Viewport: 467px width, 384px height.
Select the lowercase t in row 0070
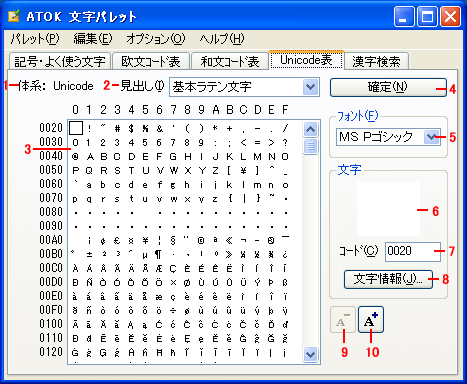pyautogui.click(x=131, y=198)
